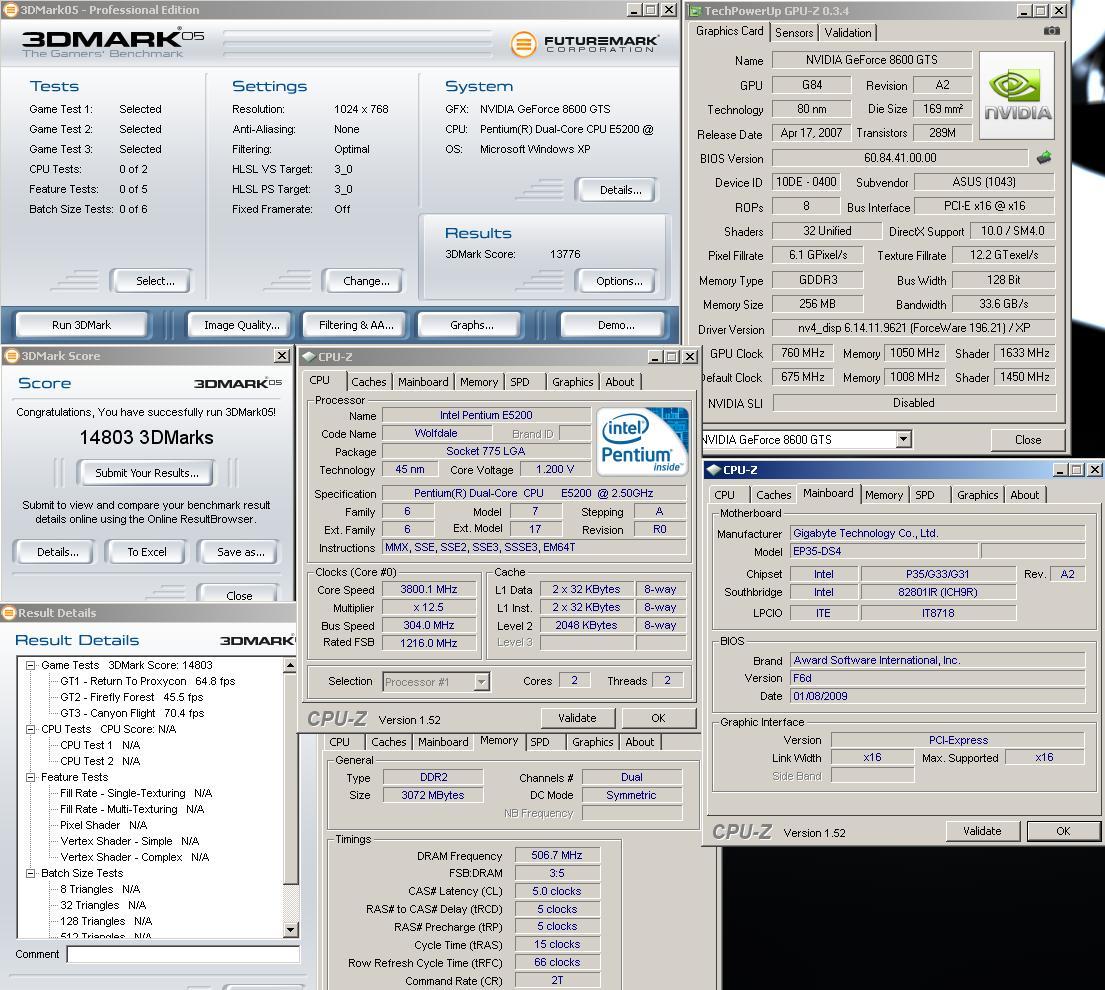Click Submit Your Results button
Viewport: 1105px width, 990px height.
147,473
